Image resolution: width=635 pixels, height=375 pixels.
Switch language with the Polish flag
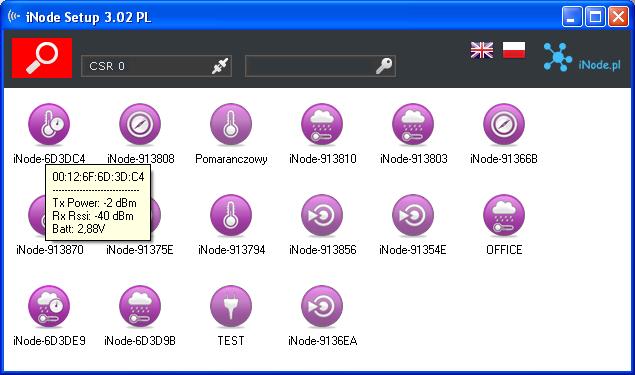click(514, 50)
